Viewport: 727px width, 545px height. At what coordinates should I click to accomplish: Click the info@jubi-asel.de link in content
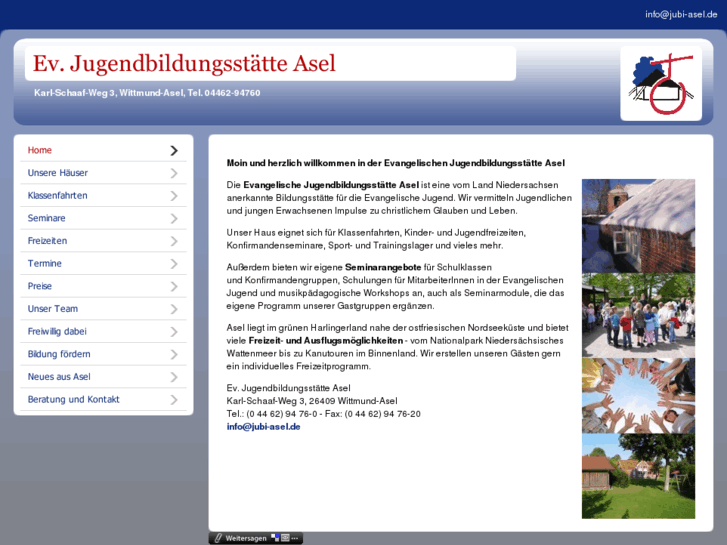pyautogui.click(x=263, y=427)
